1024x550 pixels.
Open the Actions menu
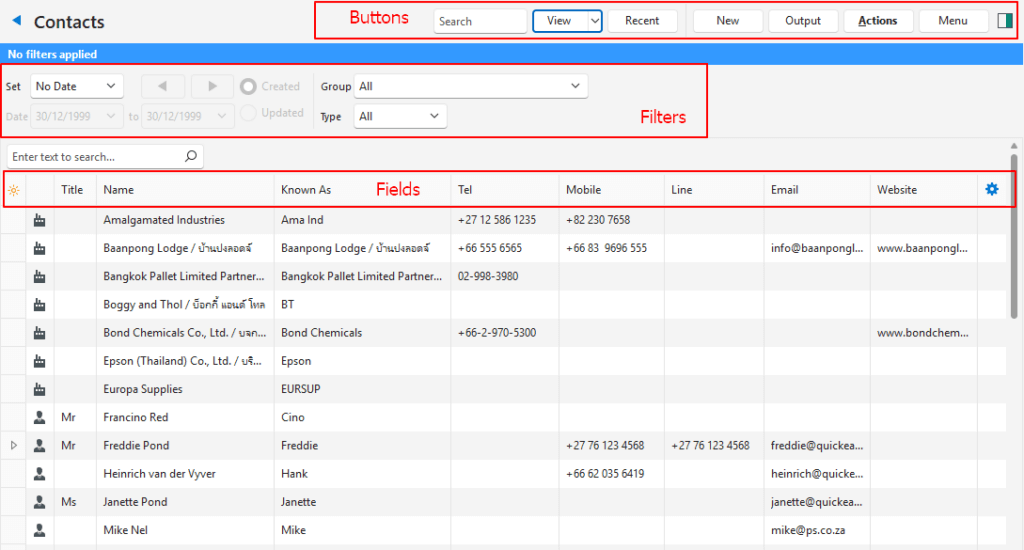click(877, 21)
